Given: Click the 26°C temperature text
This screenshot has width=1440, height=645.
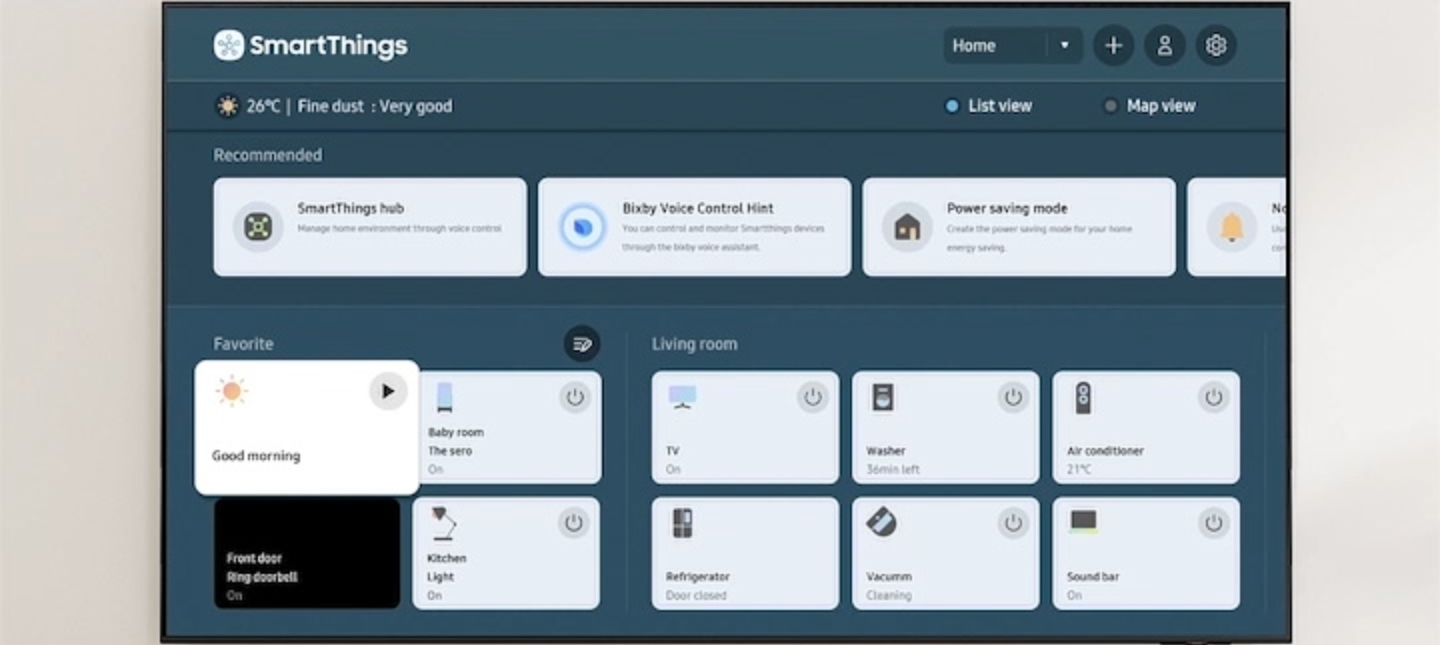Looking at the screenshot, I should click(264, 106).
